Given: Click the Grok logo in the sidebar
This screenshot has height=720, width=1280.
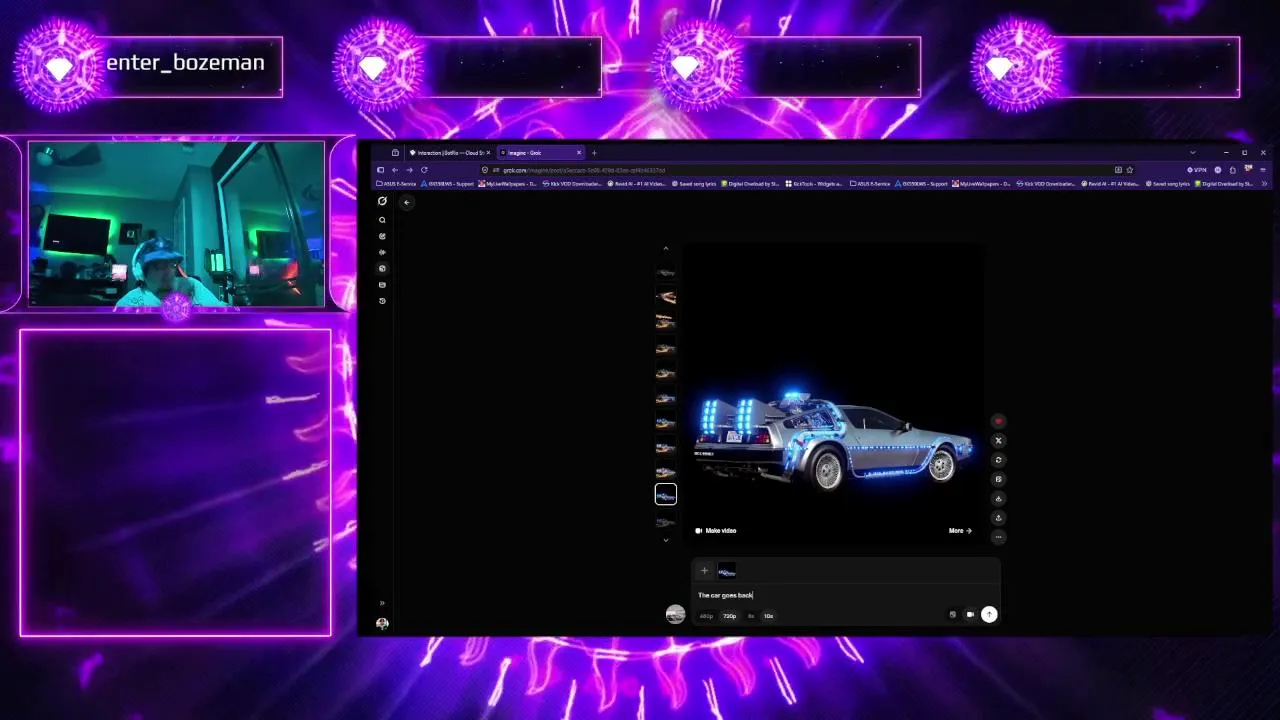Looking at the screenshot, I should (382, 201).
